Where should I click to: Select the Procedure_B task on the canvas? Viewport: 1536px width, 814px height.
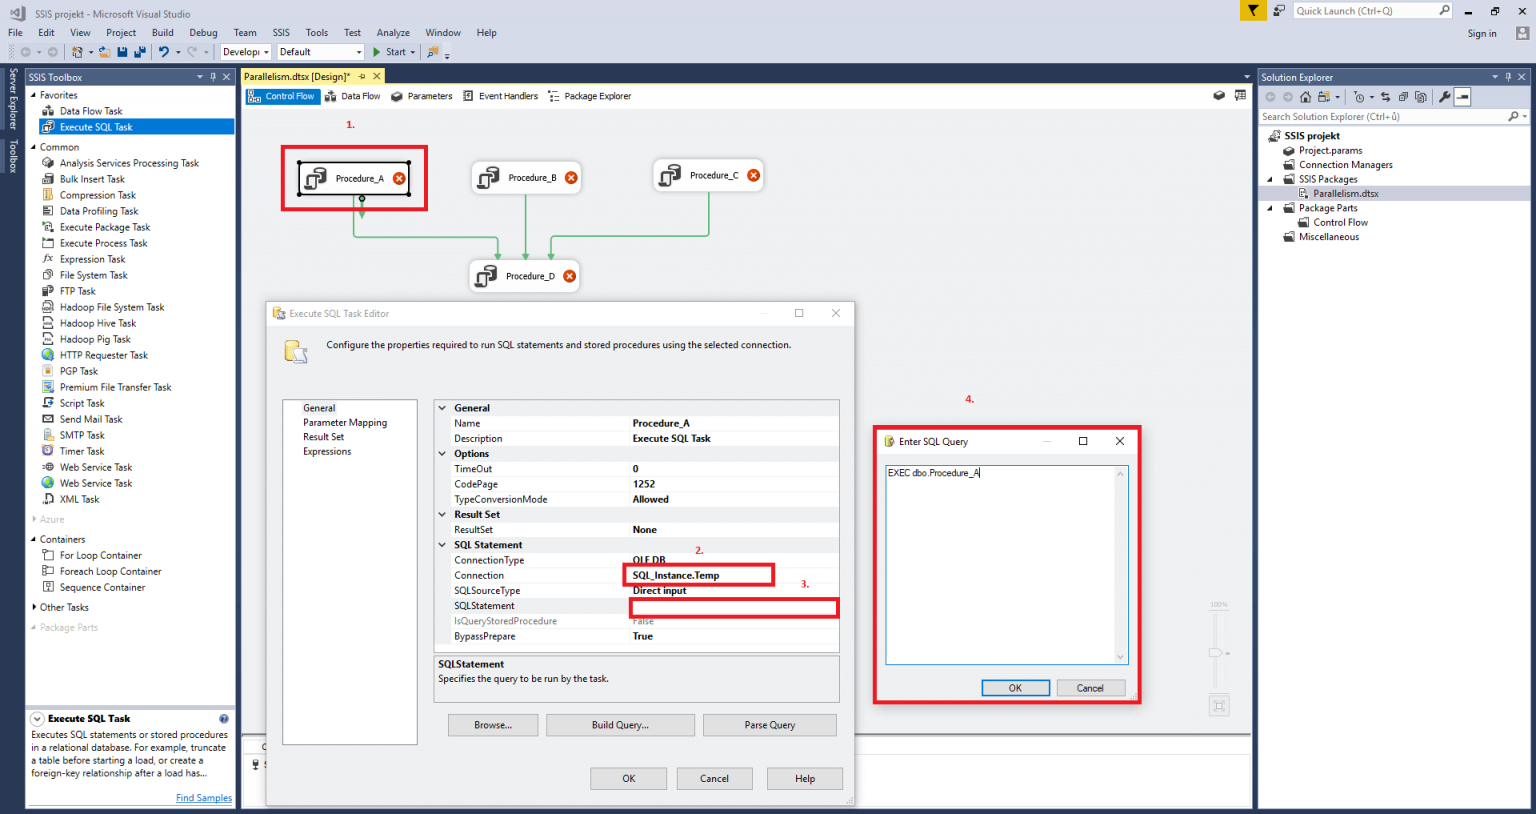tap(526, 178)
